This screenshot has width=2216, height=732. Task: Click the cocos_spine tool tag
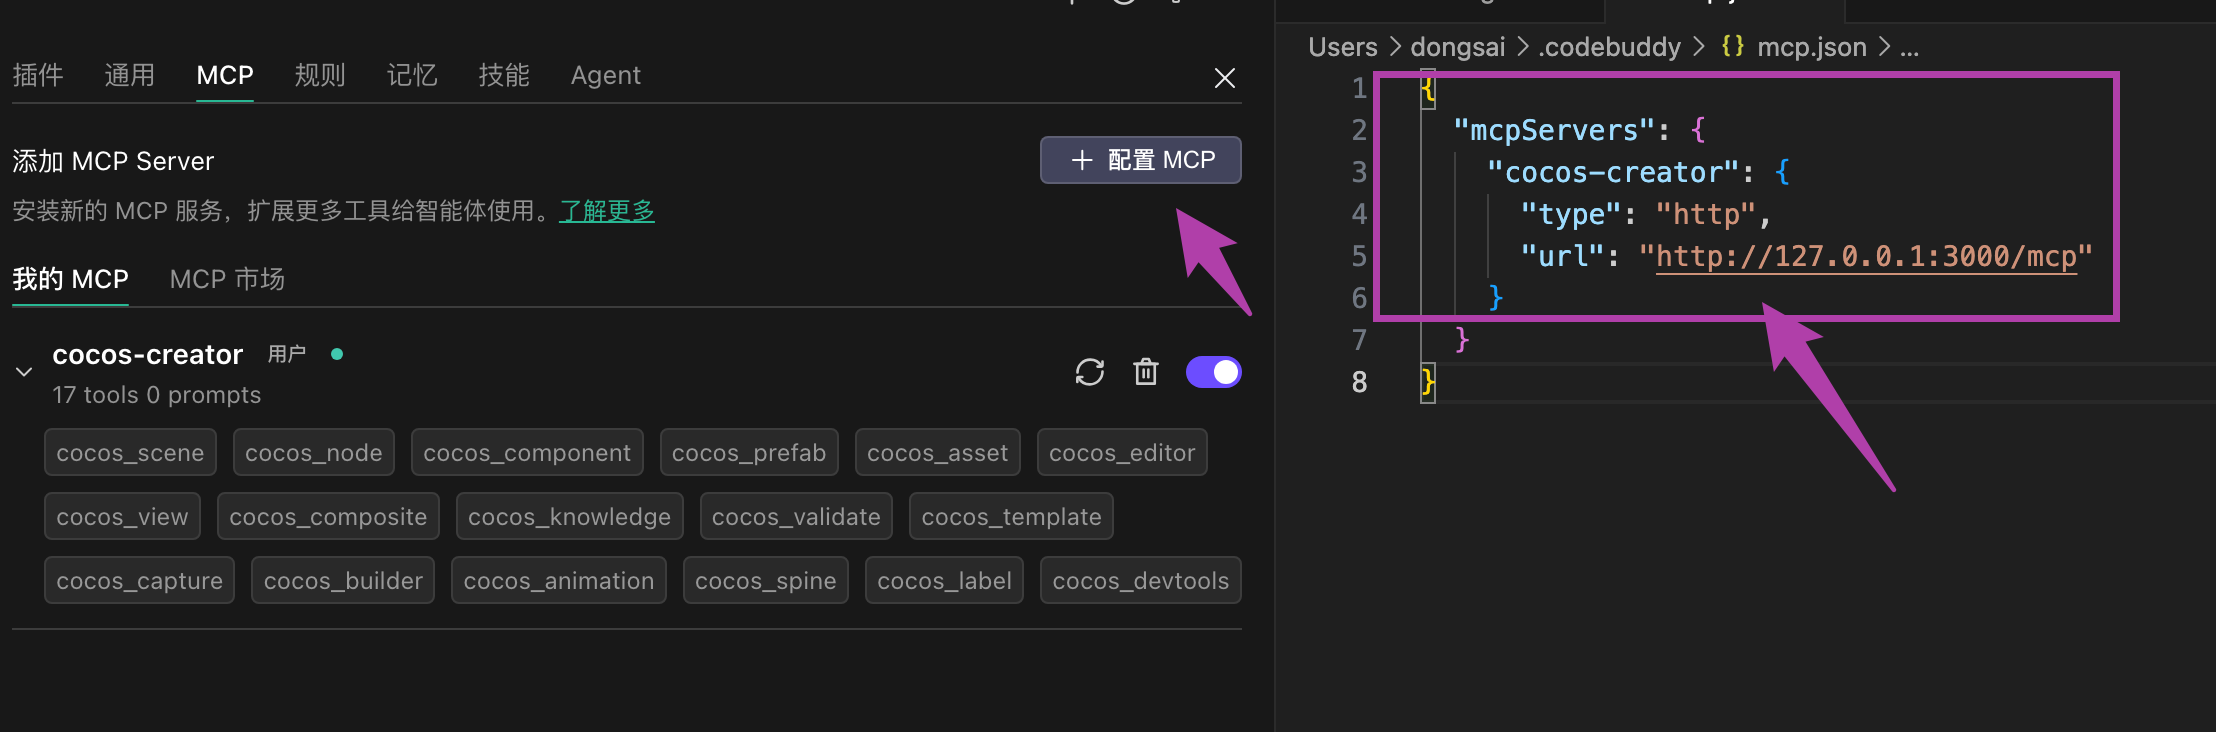(766, 581)
